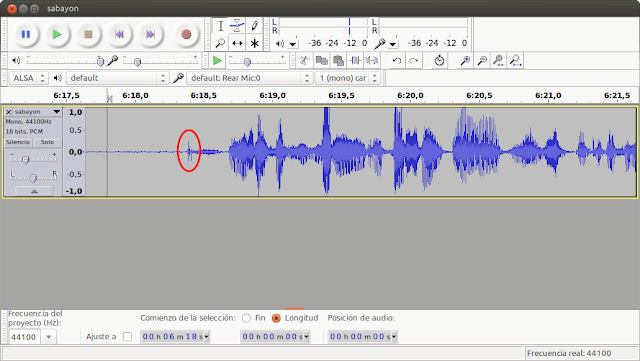Mute track with the Silencio button

click(18, 142)
